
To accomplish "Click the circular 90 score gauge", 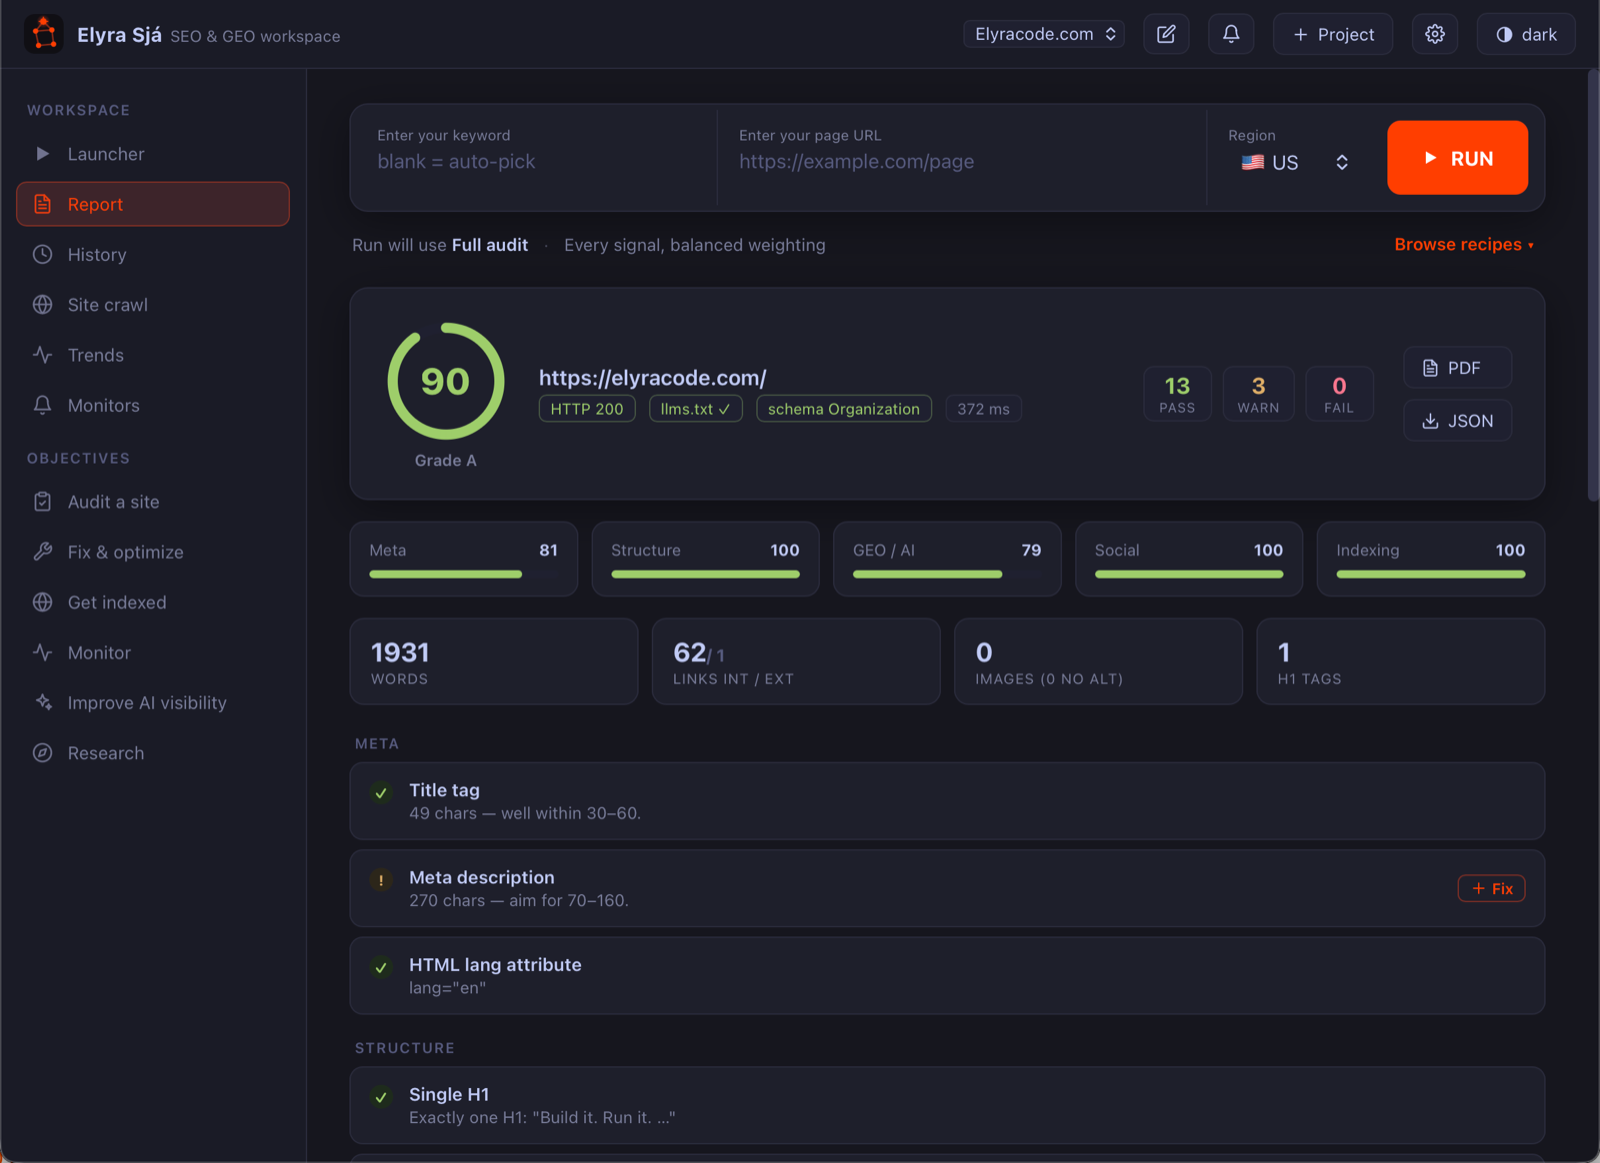I will coord(446,381).
